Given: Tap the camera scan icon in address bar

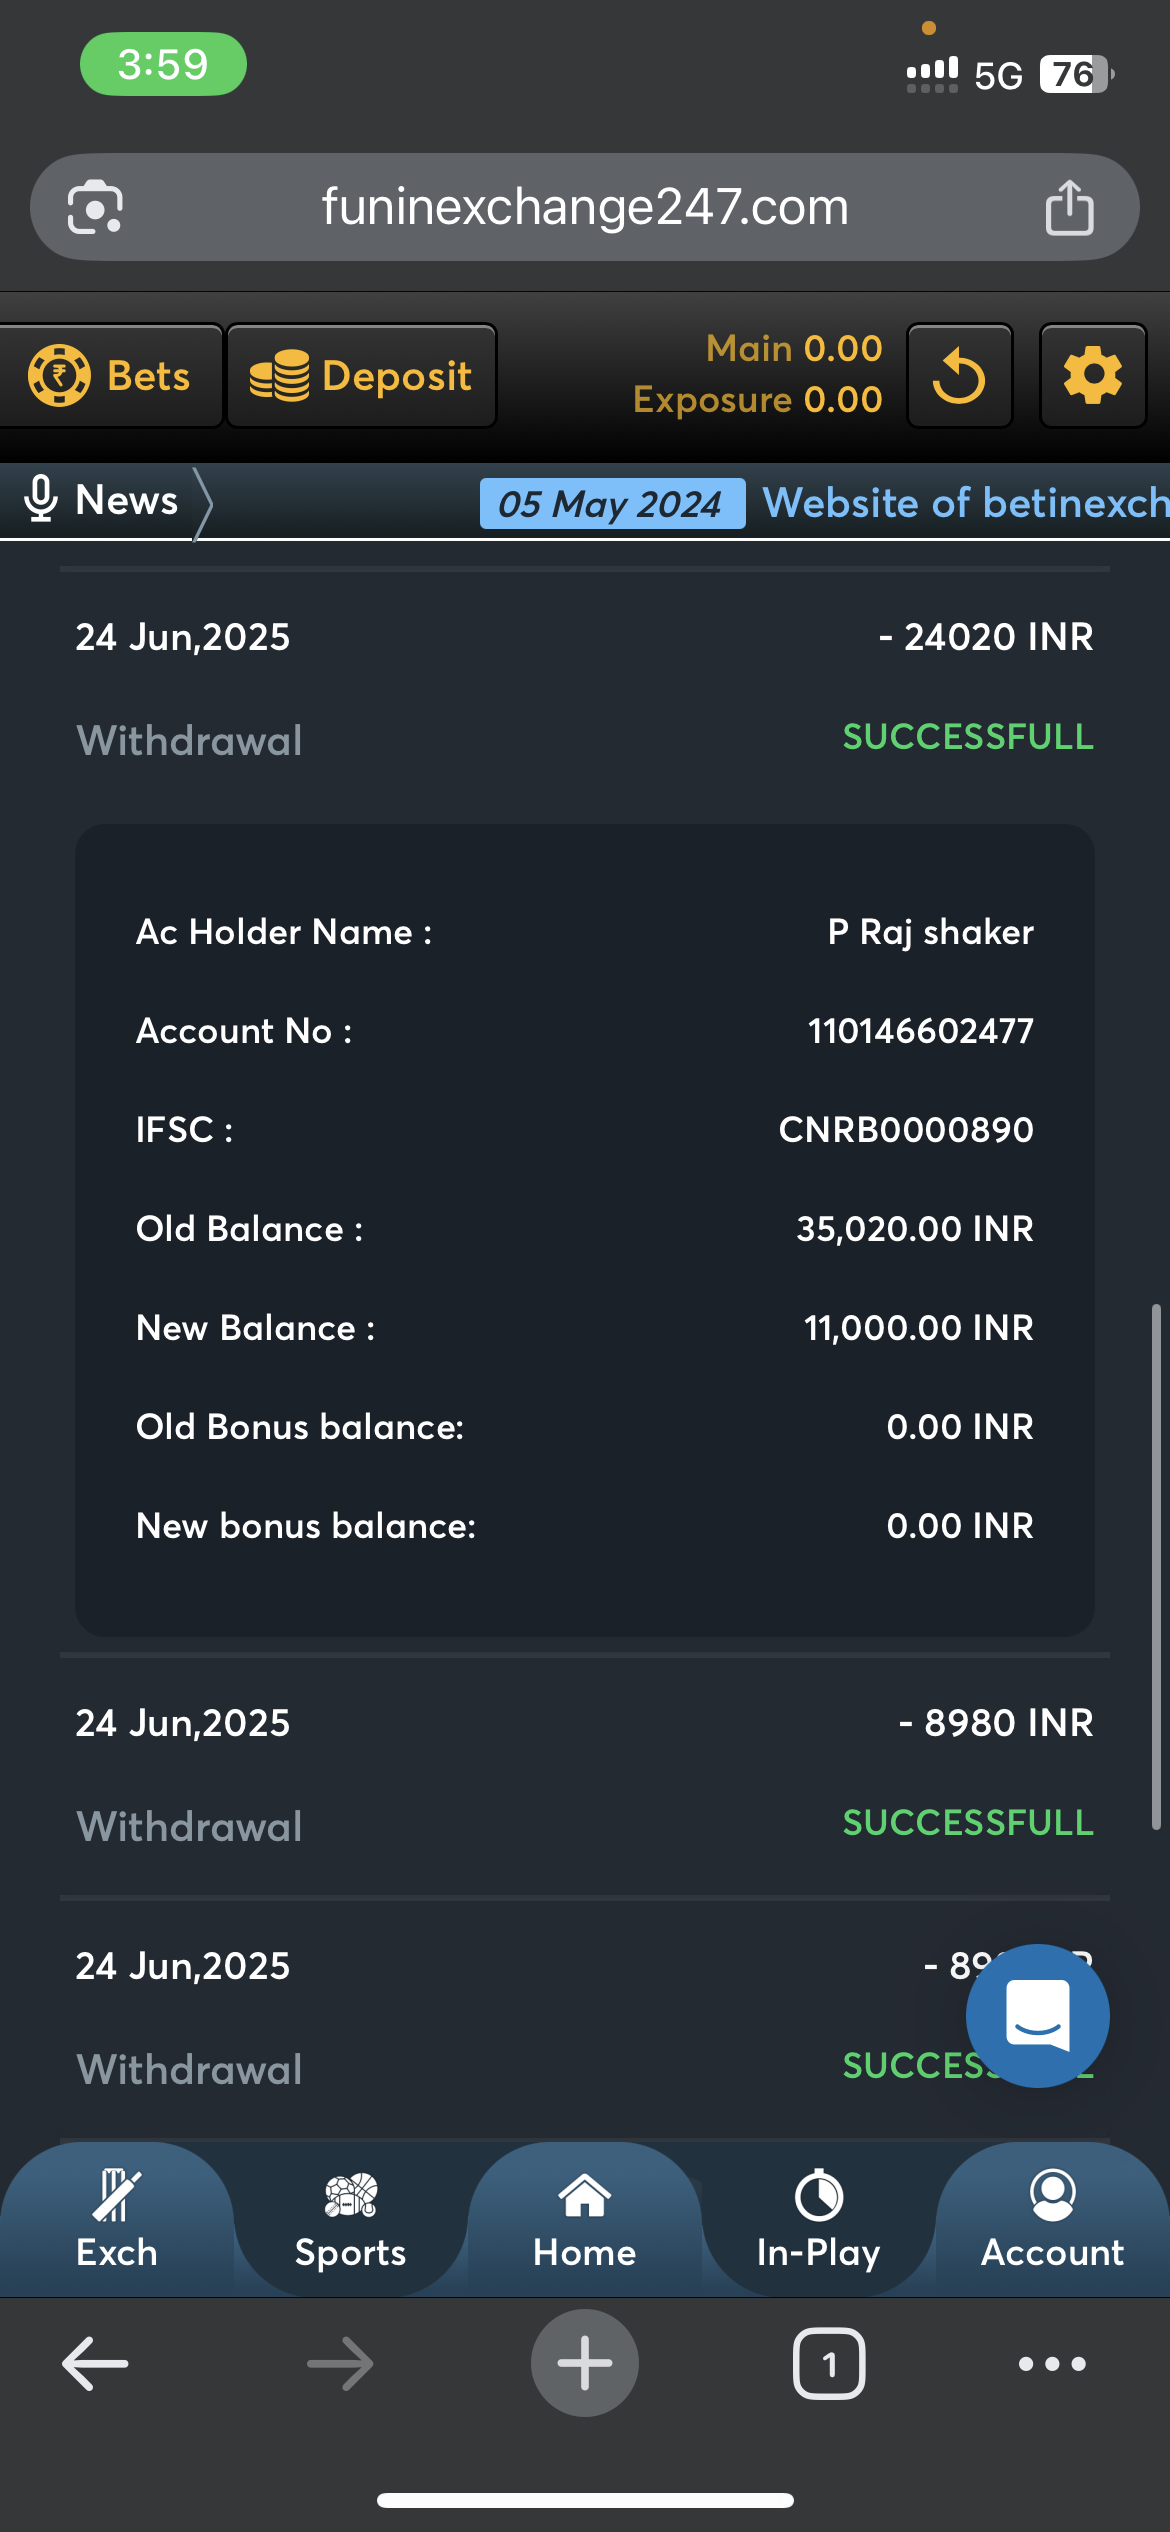Looking at the screenshot, I should coord(95,207).
